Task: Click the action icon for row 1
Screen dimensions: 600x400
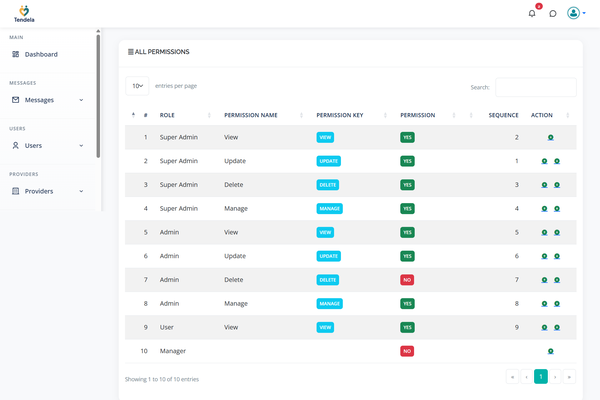Action: tap(551, 137)
